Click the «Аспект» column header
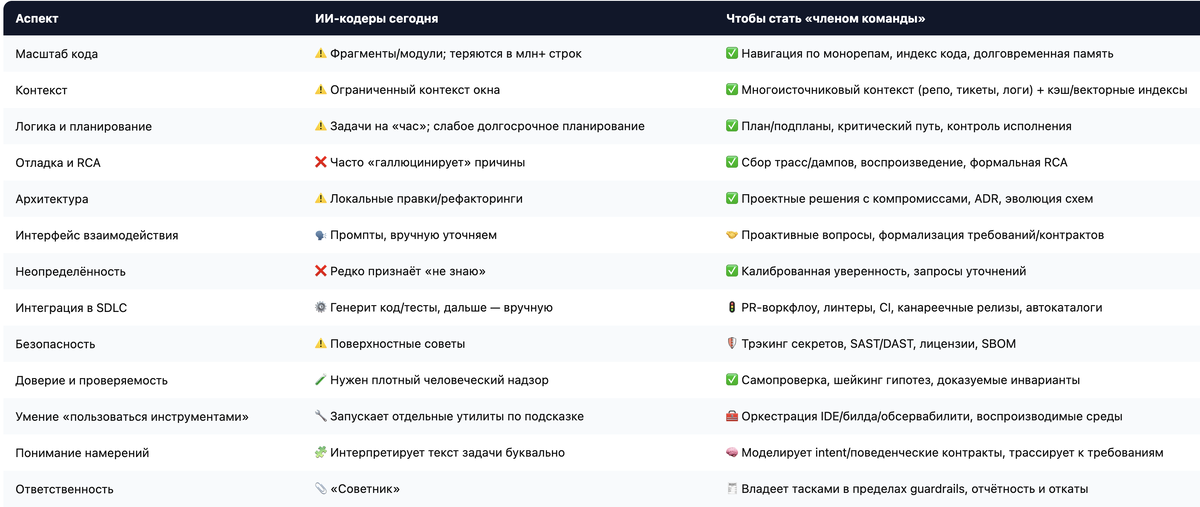The height and width of the screenshot is (507, 1200). [38, 18]
